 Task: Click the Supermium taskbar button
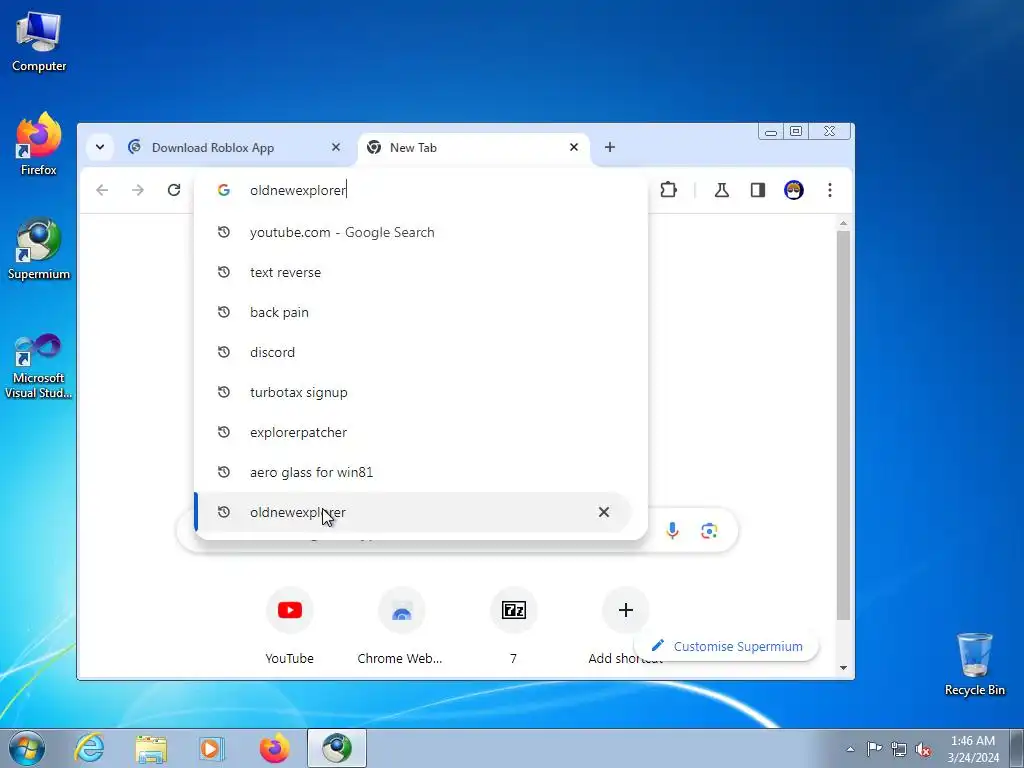(337, 748)
